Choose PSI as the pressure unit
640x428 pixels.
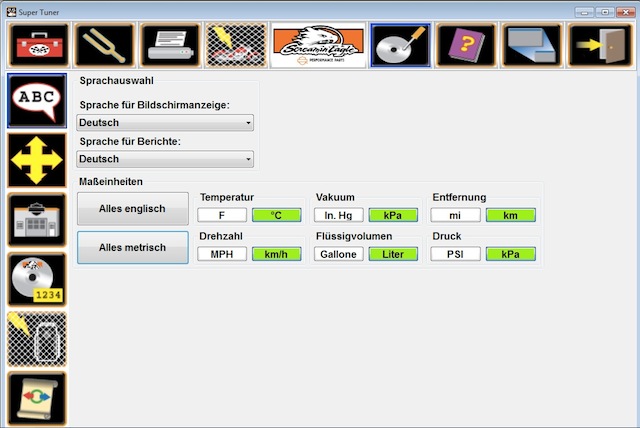tap(455, 254)
